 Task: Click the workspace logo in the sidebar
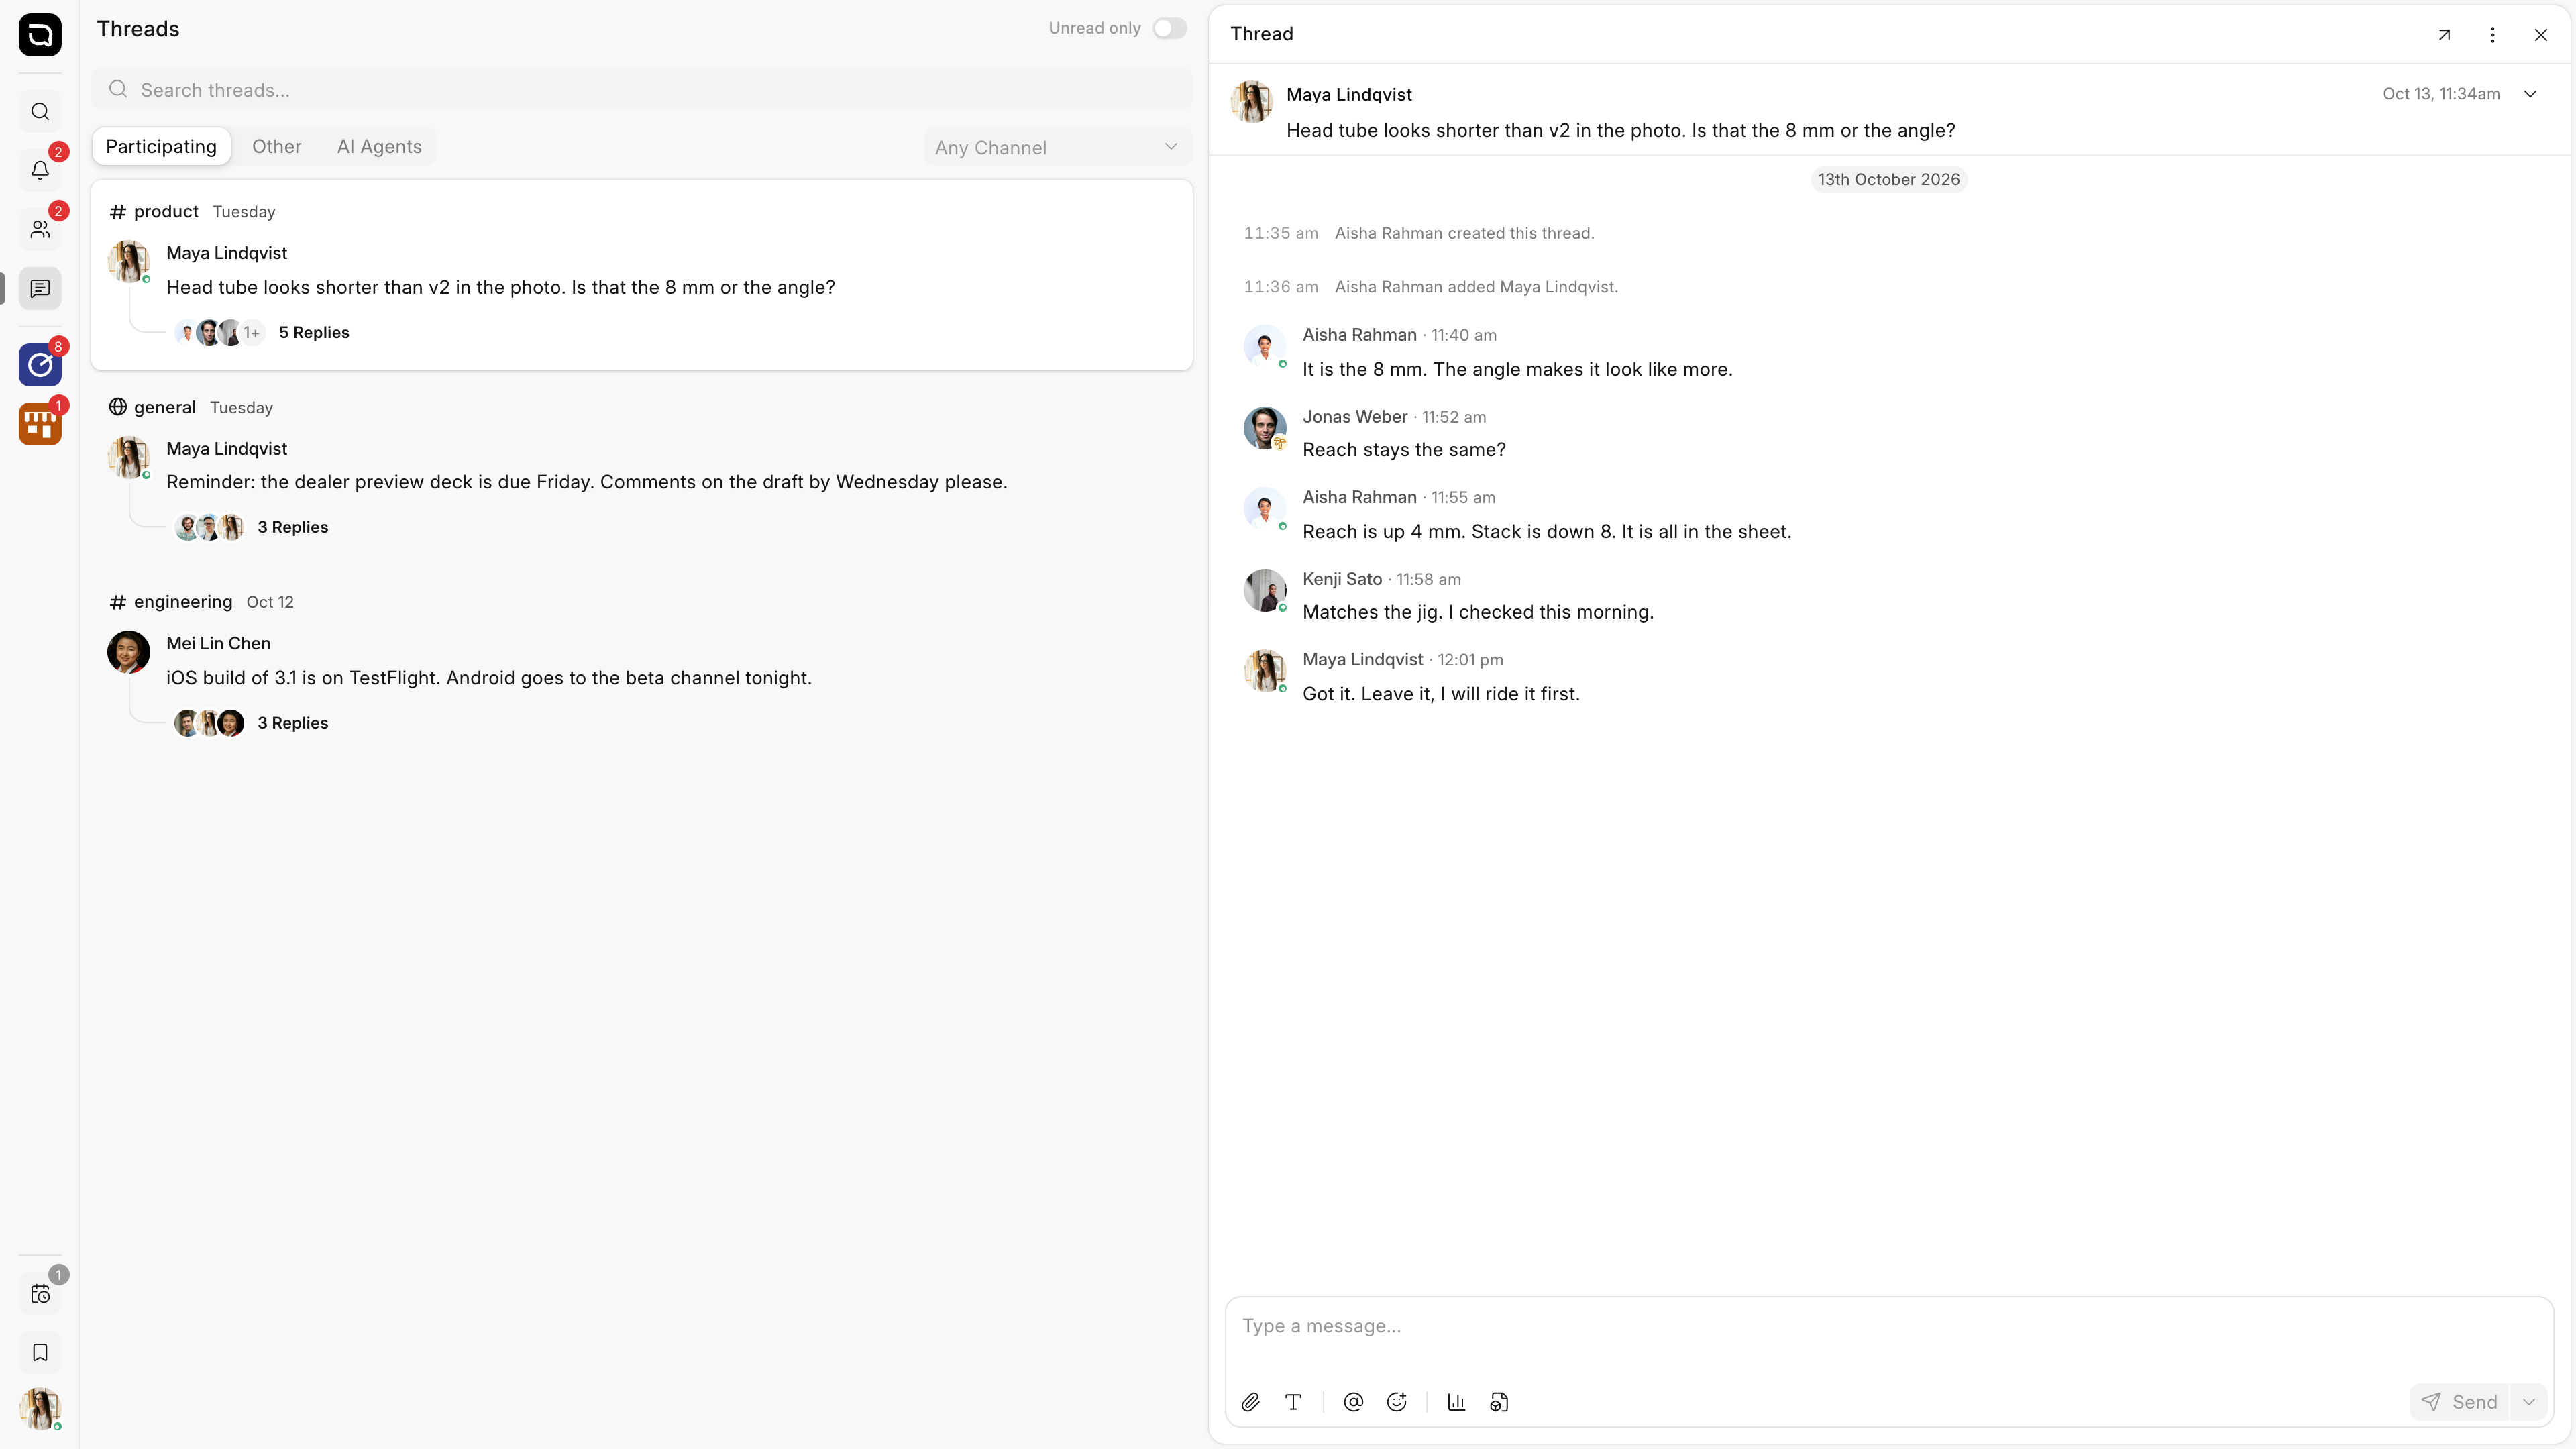[x=40, y=35]
